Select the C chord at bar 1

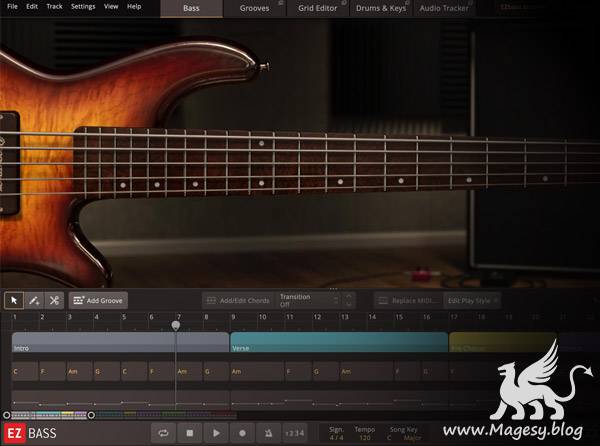(x=25, y=371)
